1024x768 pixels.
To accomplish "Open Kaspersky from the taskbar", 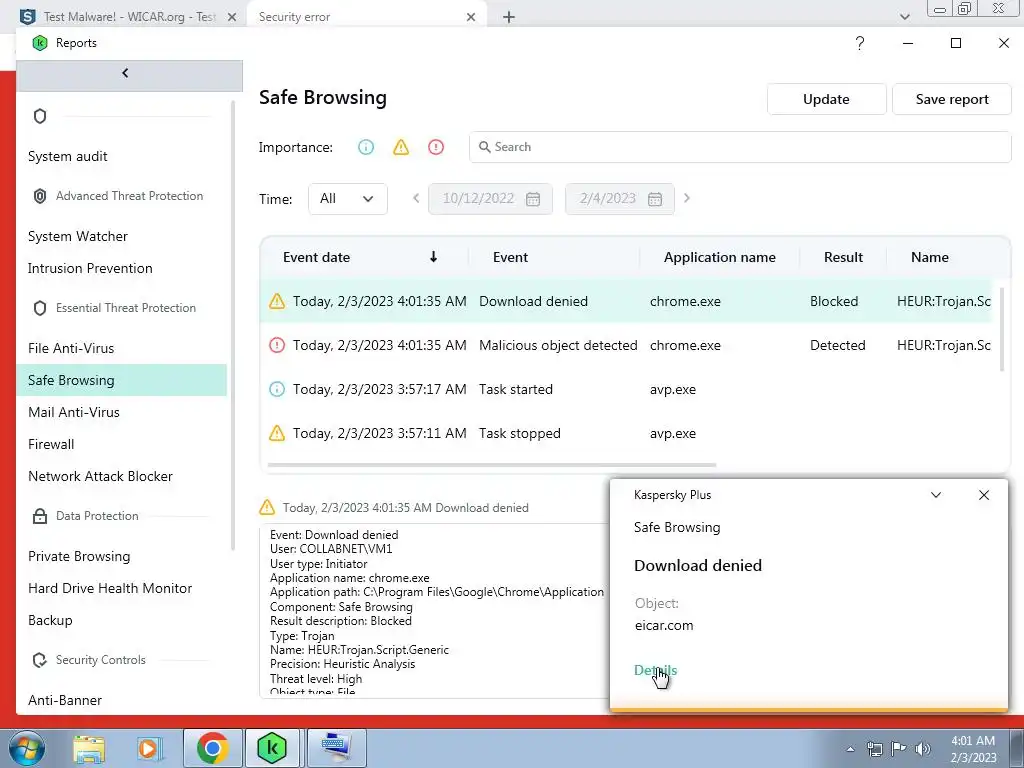I will tap(272, 748).
